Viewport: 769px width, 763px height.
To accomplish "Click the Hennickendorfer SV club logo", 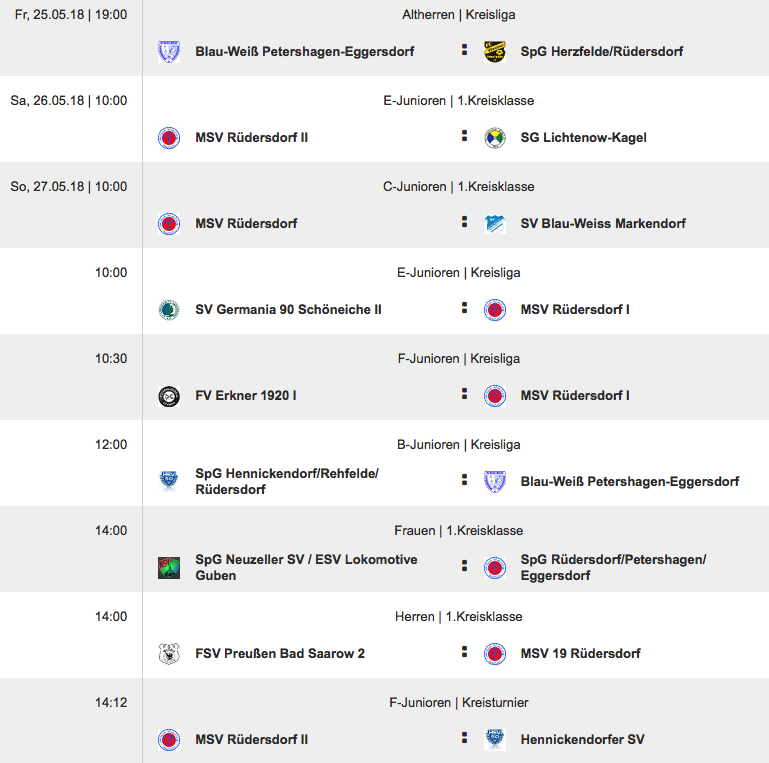I will tap(494, 740).
